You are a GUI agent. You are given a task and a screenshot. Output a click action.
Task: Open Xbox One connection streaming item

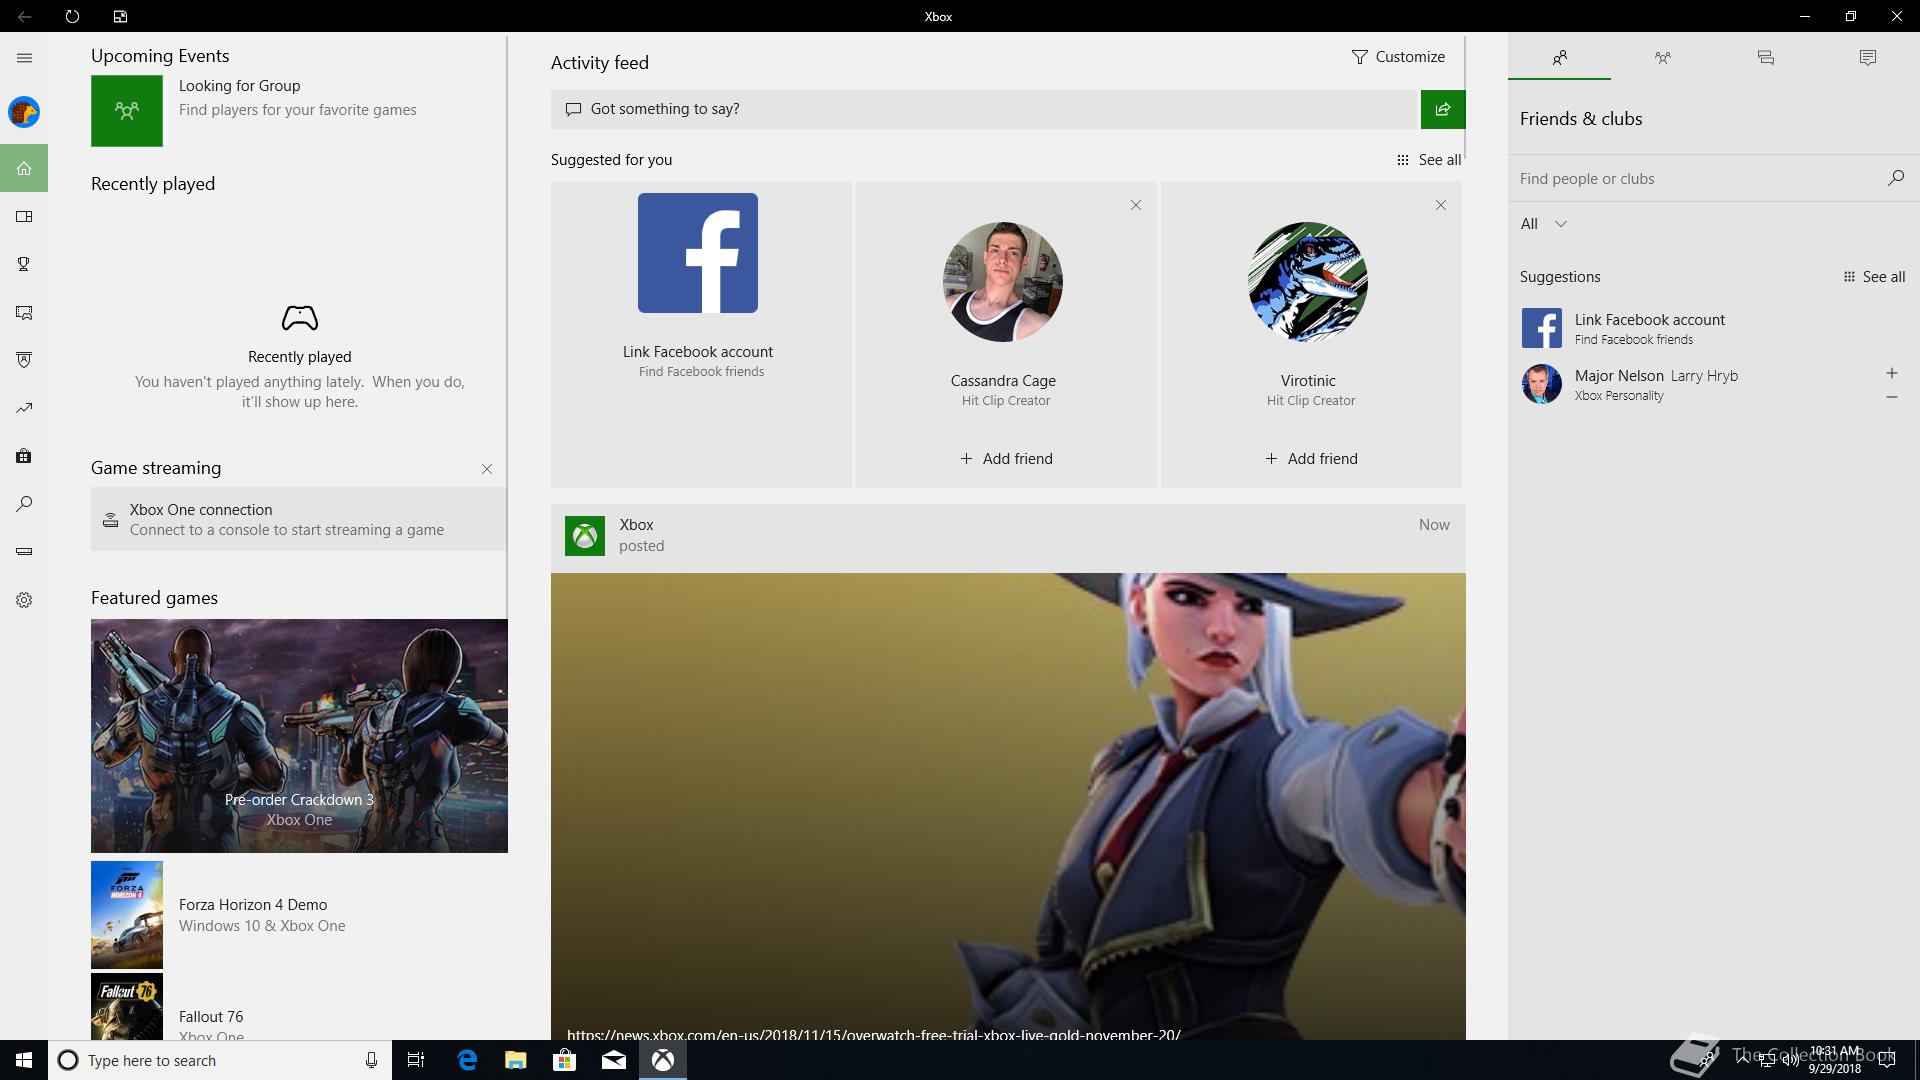[299, 519]
